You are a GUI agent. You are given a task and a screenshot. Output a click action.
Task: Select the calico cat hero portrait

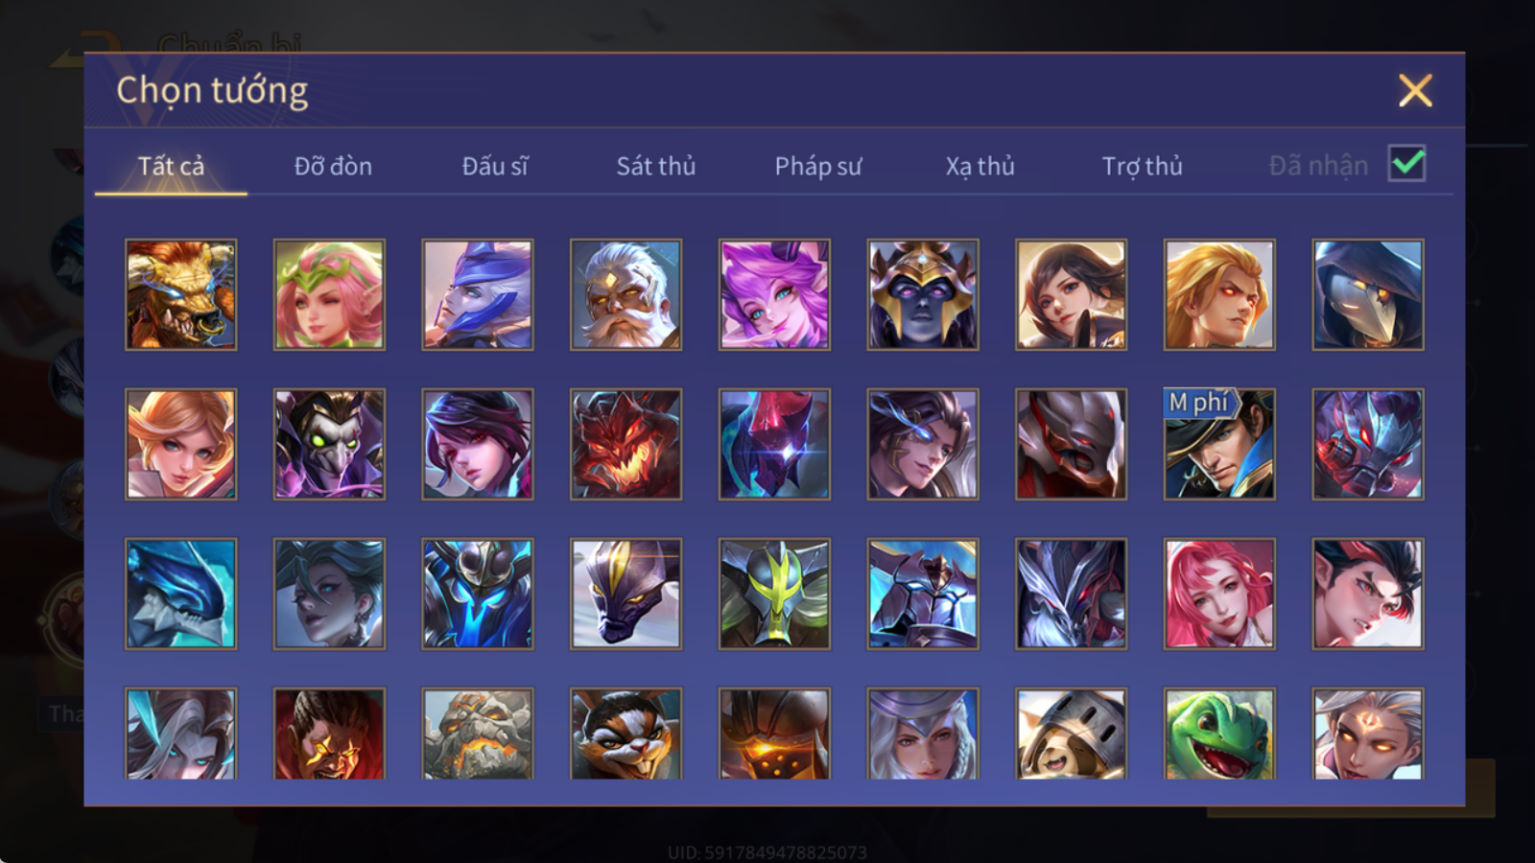coord(626,734)
